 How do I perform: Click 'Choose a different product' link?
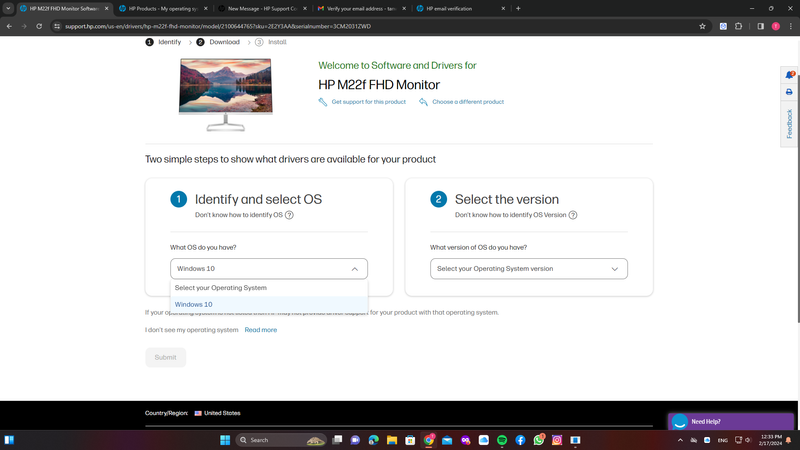pyautogui.click(x=468, y=102)
